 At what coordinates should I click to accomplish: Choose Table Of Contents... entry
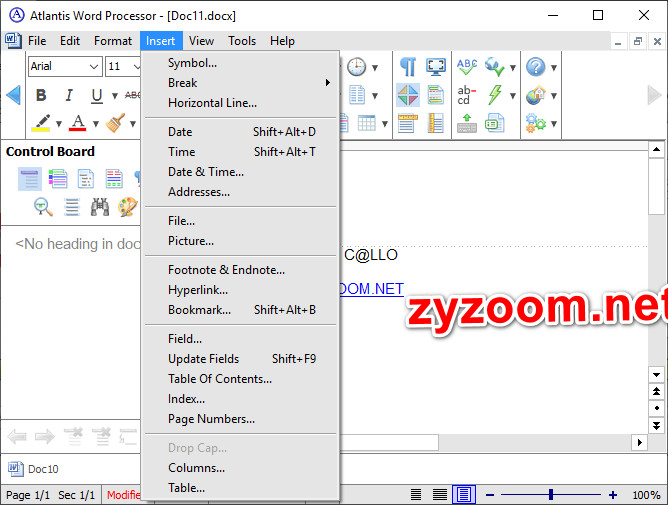click(x=241, y=379)
